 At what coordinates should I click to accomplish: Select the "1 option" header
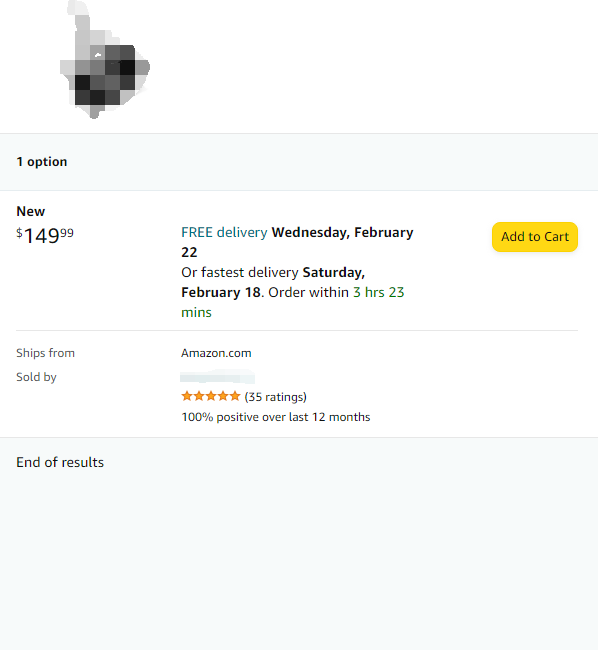pyautogui.click(x=41, y=162)
